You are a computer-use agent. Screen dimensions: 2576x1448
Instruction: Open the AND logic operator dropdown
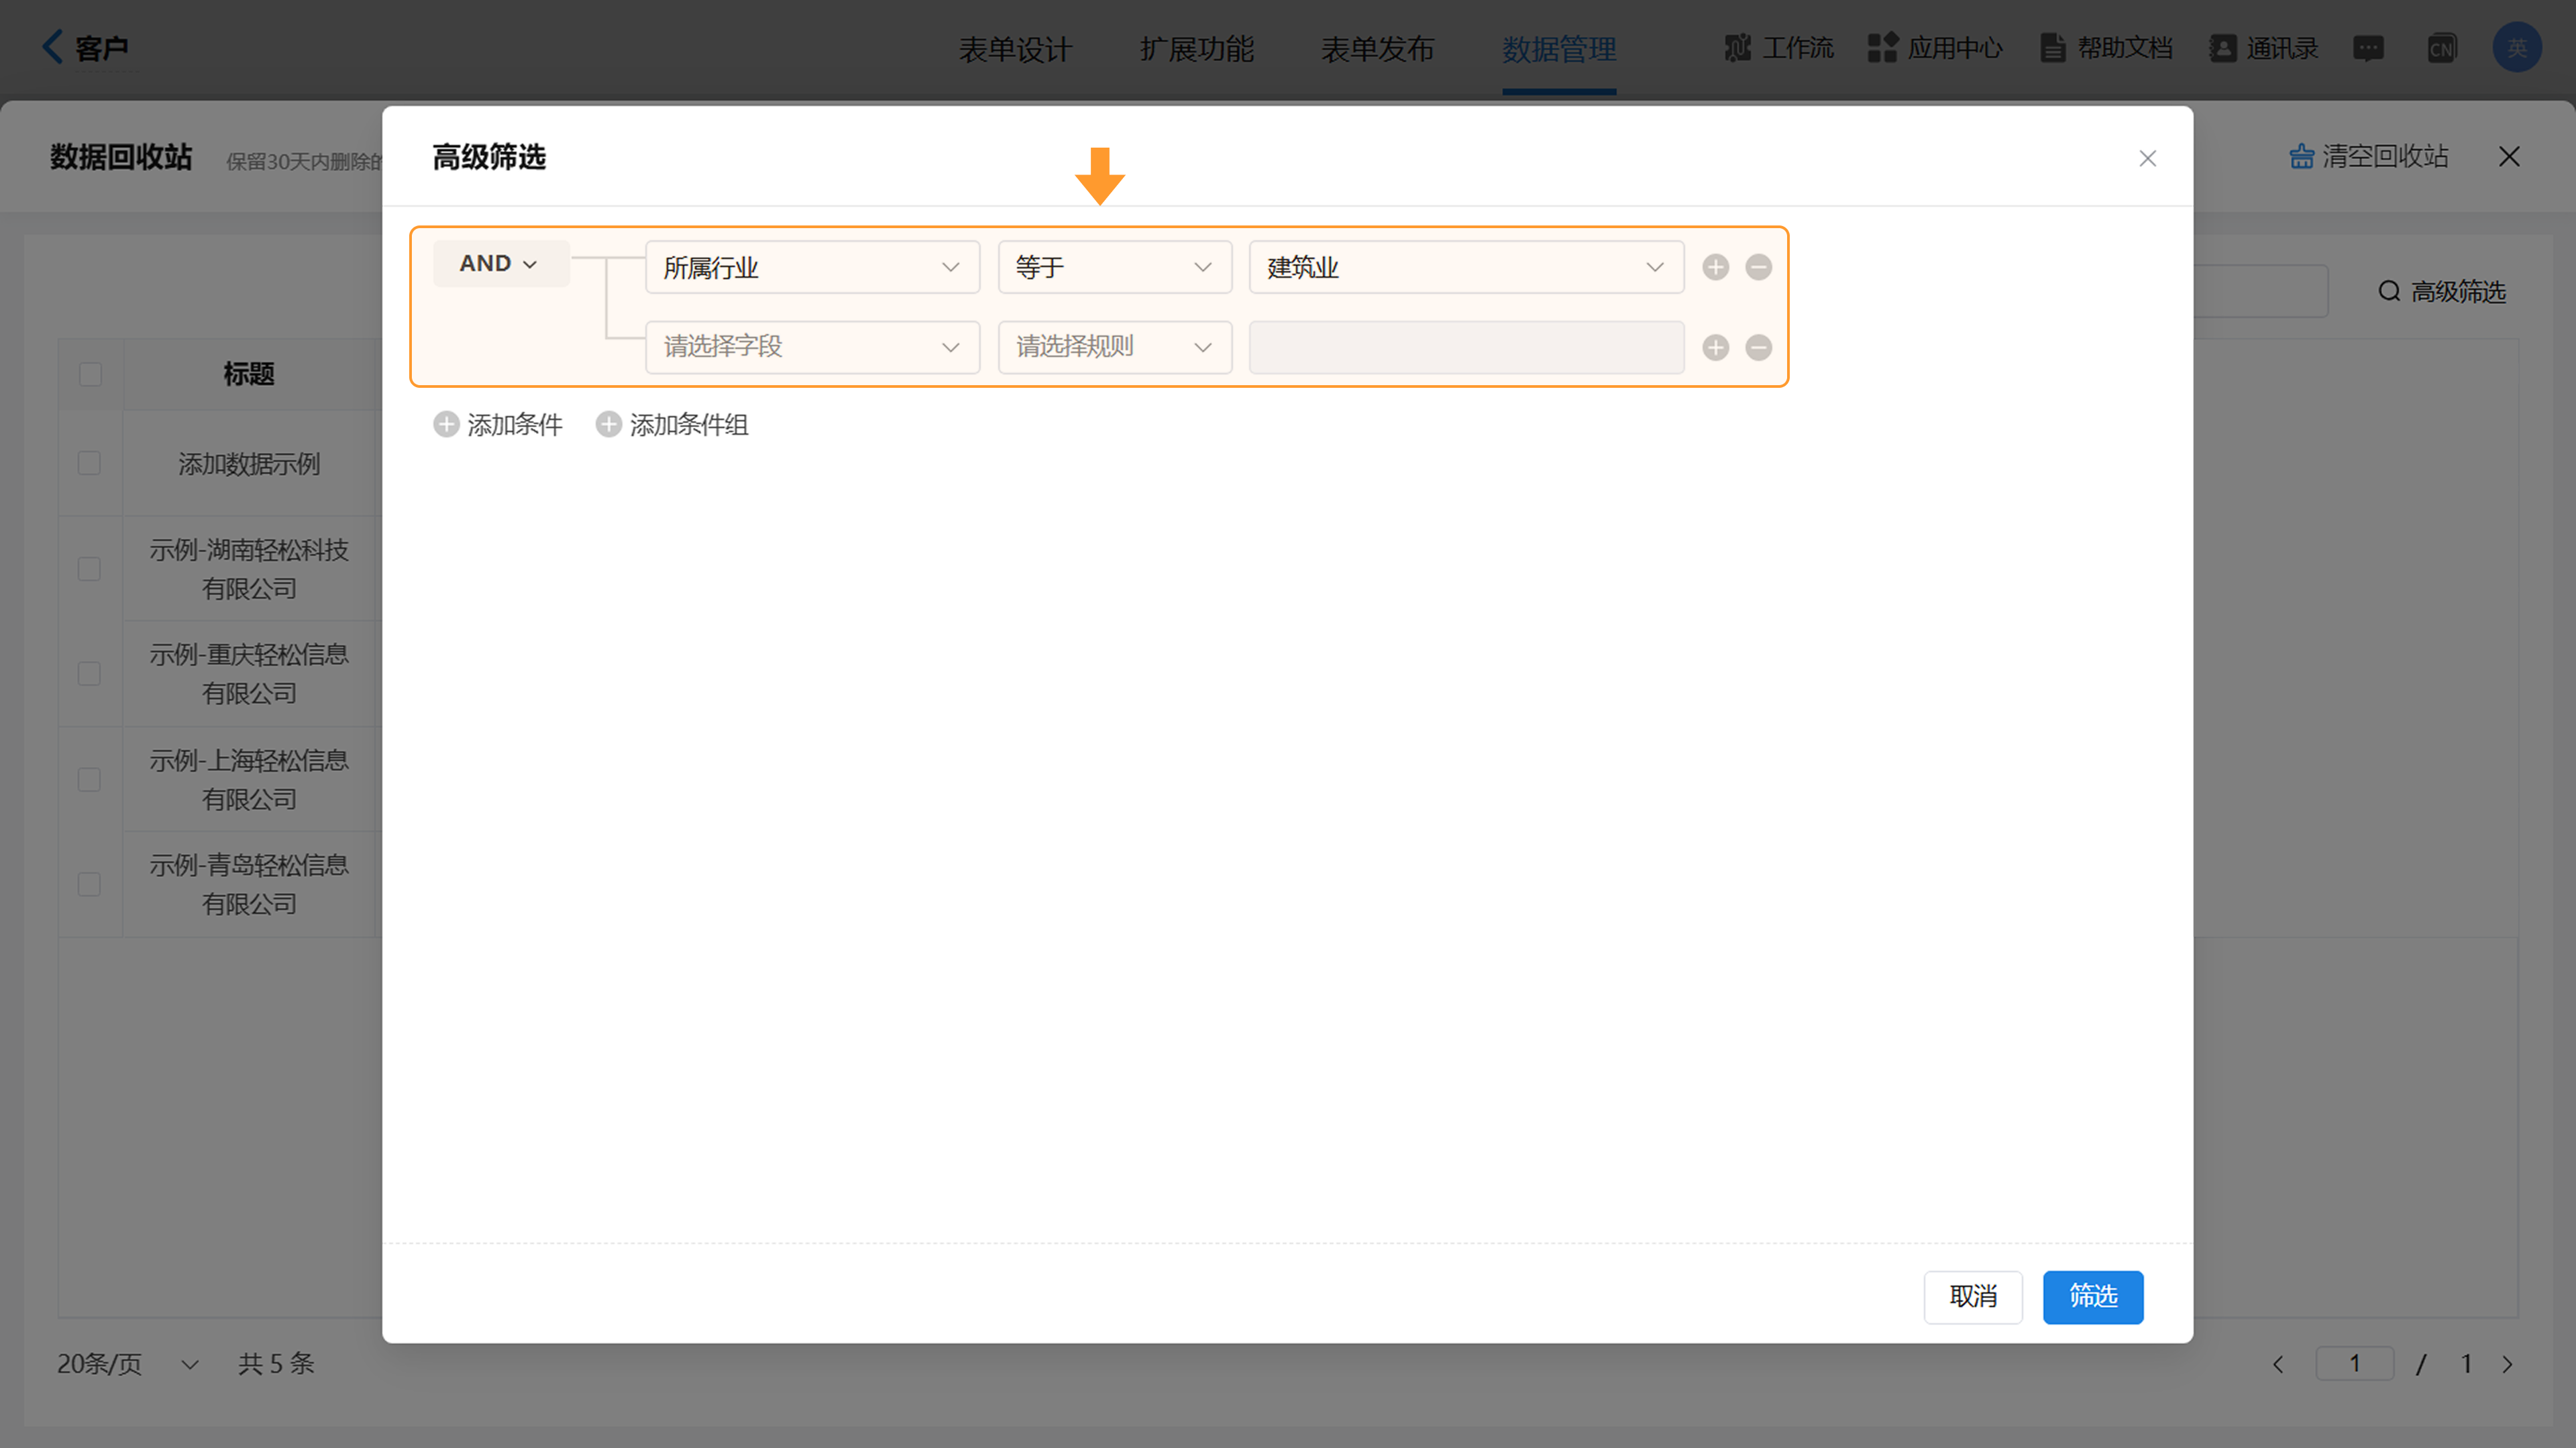point(500,263)
